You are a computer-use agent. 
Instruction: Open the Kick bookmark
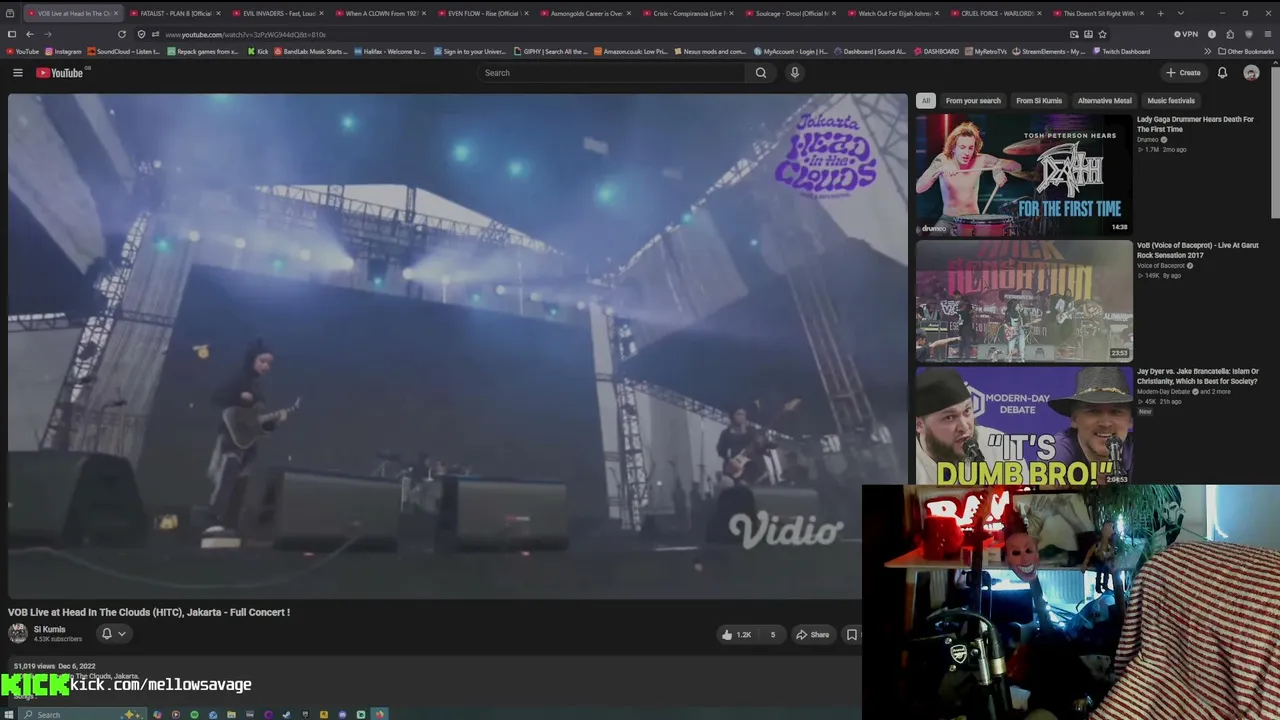pos(258,51)
